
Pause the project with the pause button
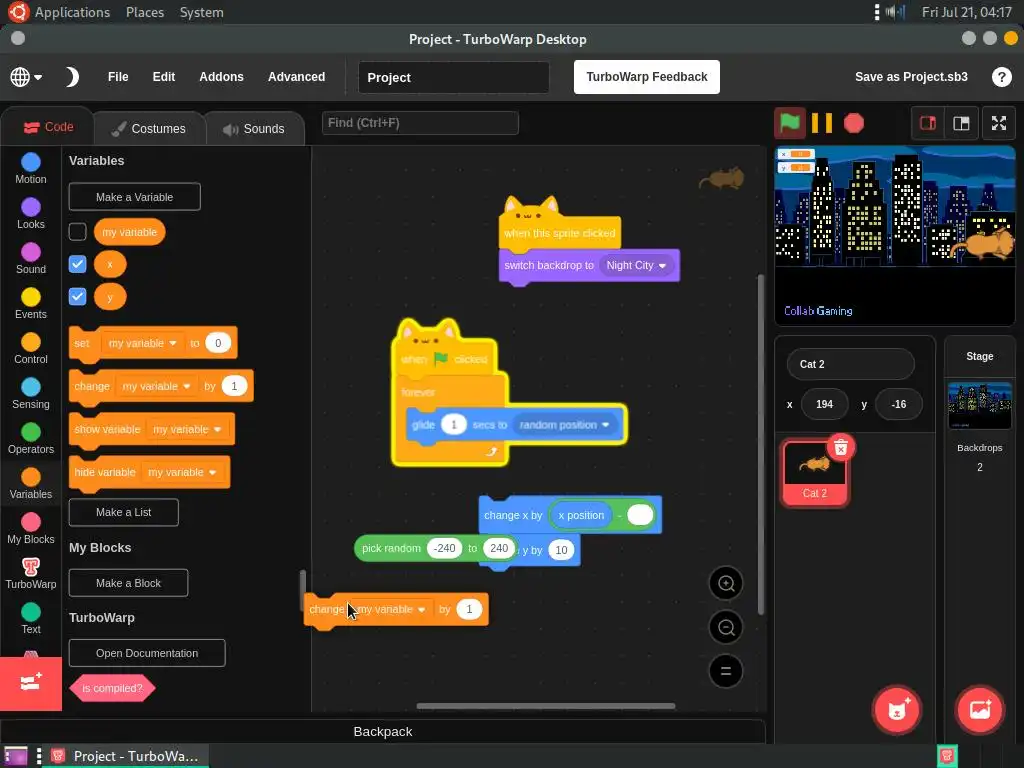click(x=822, y=123)
